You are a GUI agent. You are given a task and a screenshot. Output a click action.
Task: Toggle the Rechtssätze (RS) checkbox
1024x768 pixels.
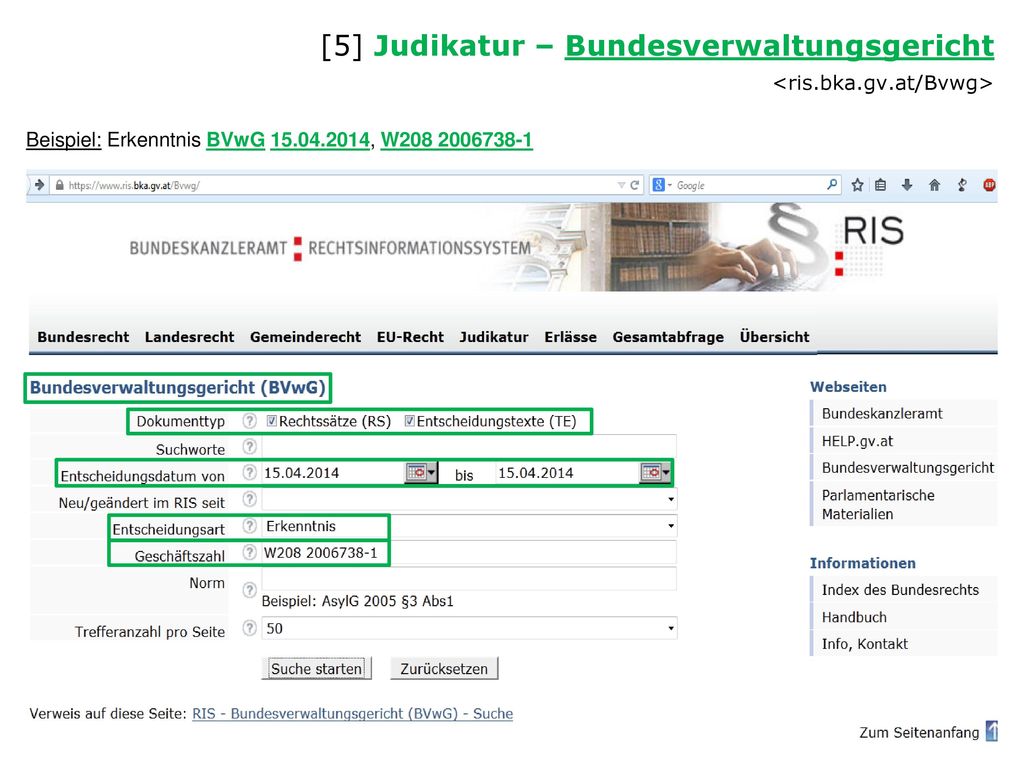tap(272, 421)
